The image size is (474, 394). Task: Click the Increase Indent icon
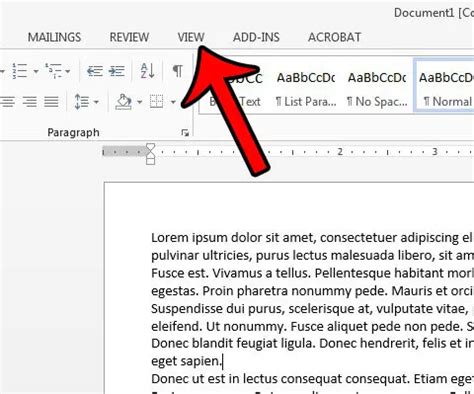click(117, 71)
